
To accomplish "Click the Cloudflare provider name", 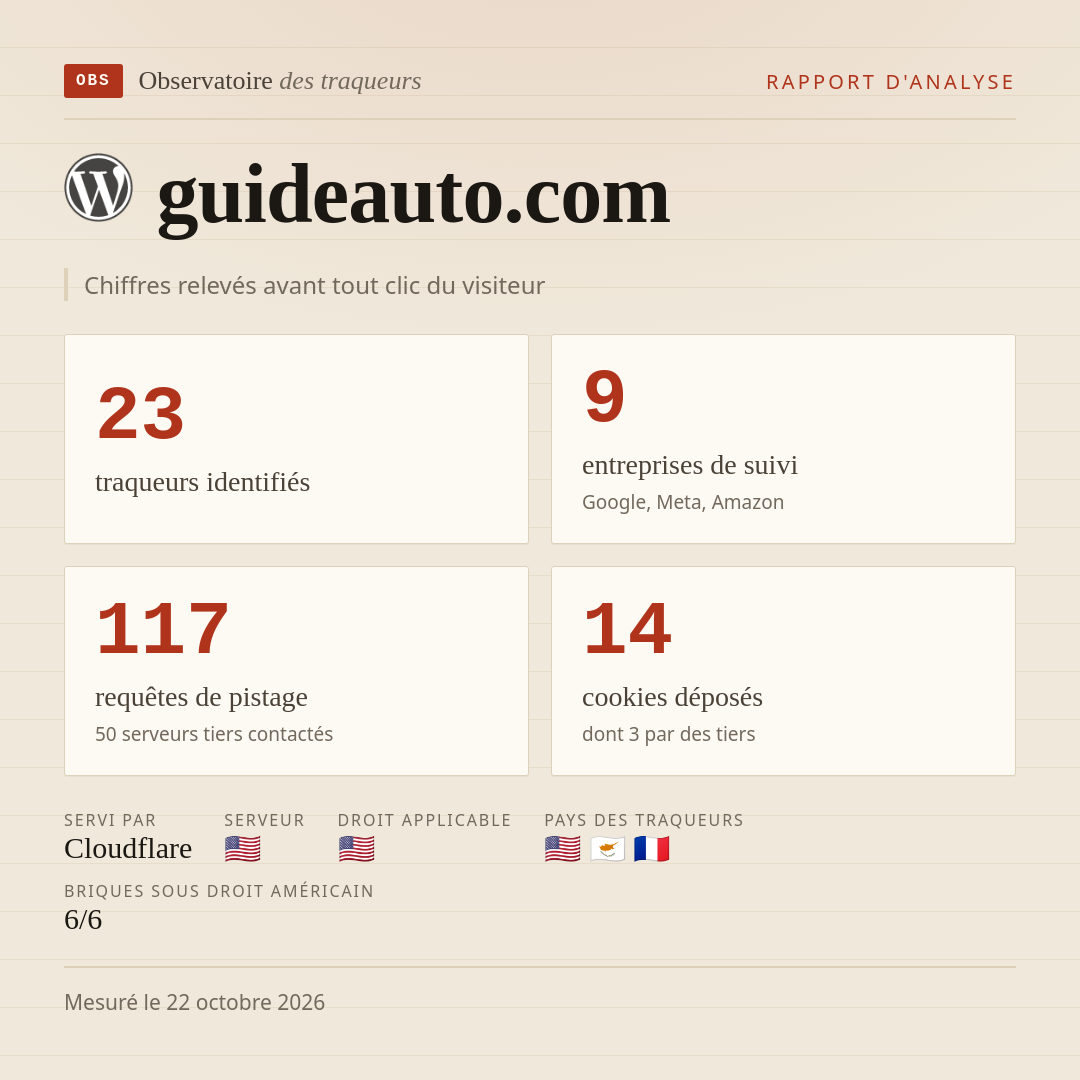I will tap(128, 849).
